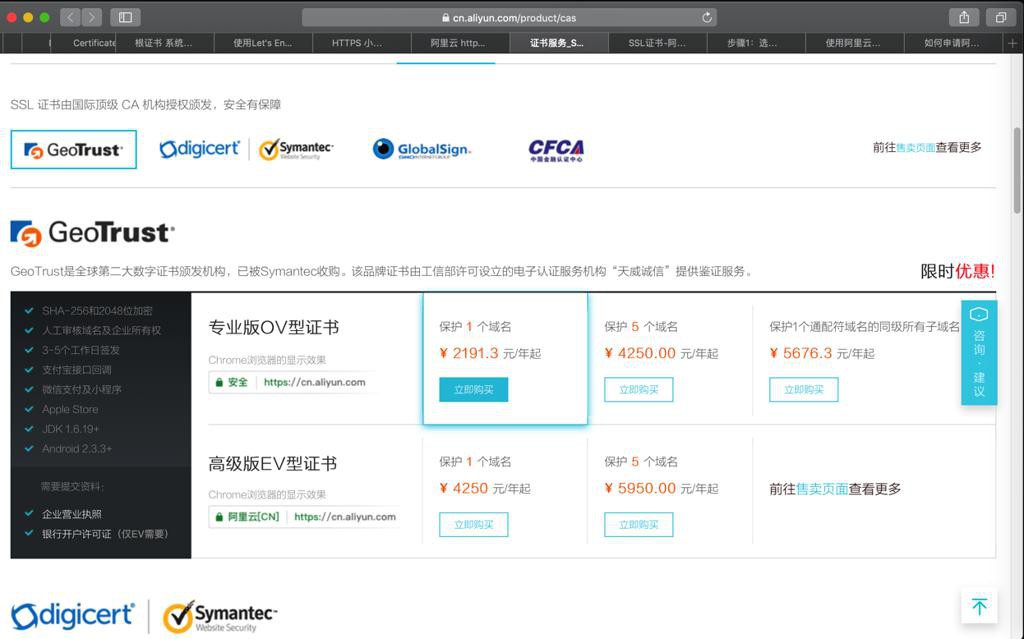Click the SHA-256和2048位加密 feature item
This screenshot has height=639, width=1024.
[89, 311]
